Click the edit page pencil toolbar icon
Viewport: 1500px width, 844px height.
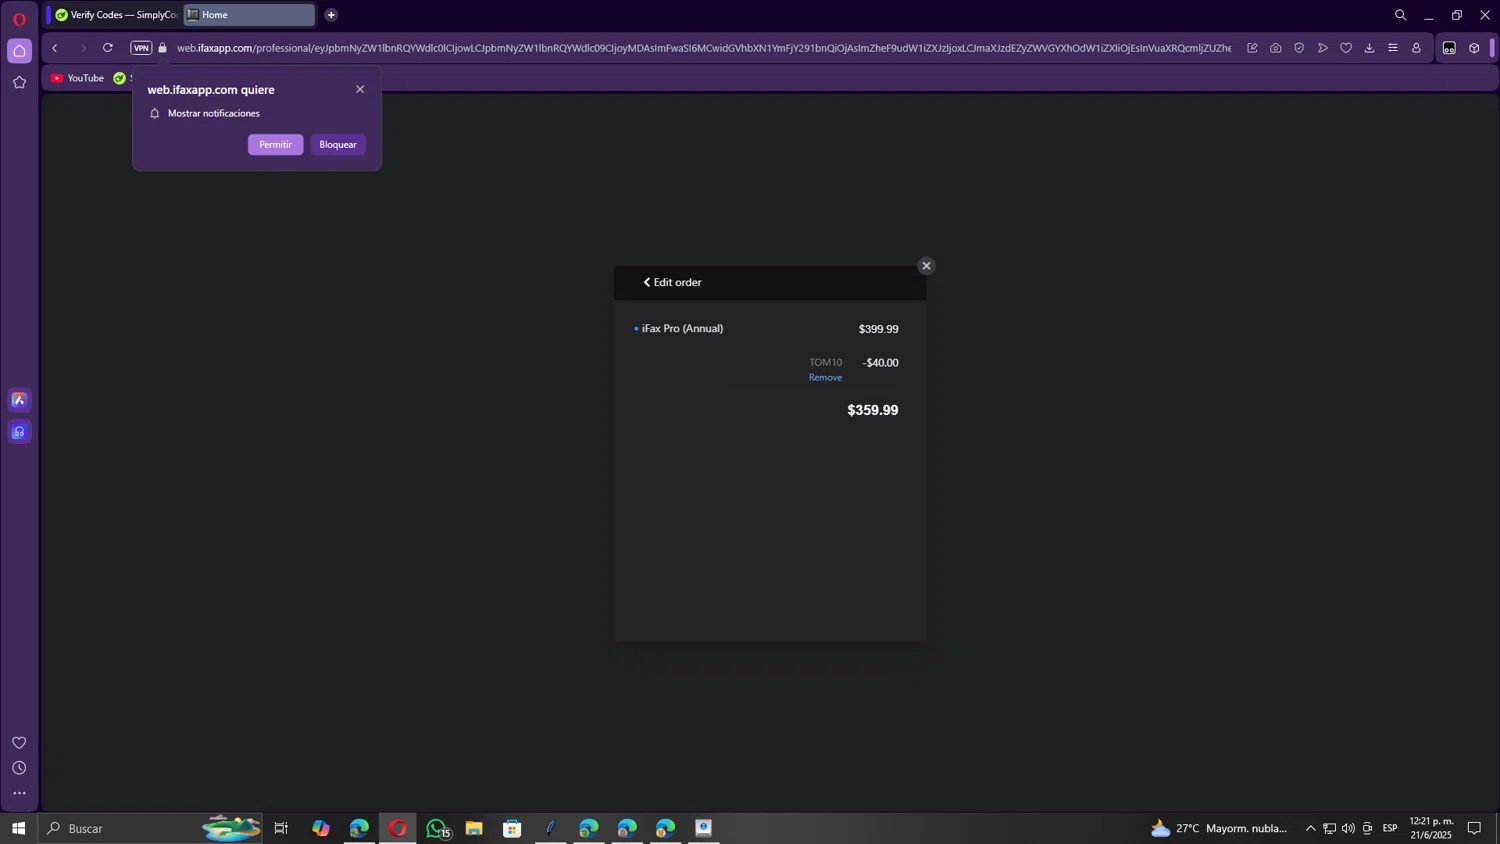1252,48
